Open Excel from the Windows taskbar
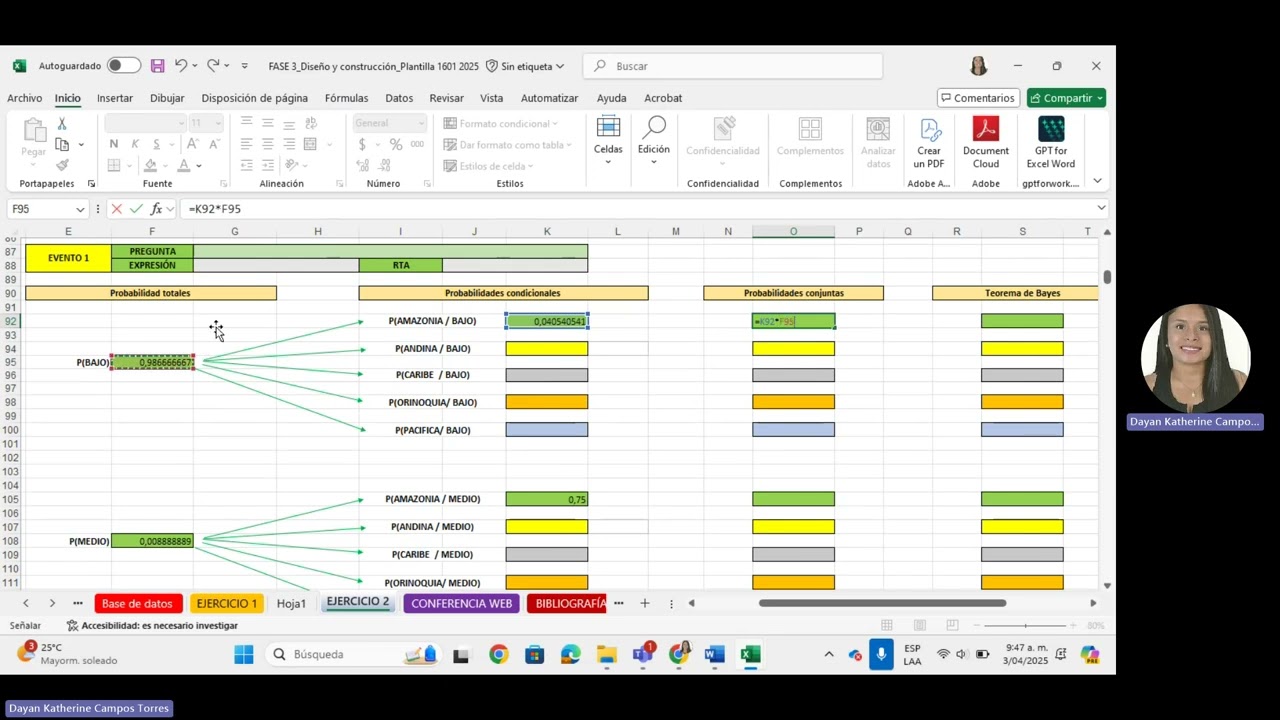This screenshot has height=720, width=1280. (x=750, y=655)
